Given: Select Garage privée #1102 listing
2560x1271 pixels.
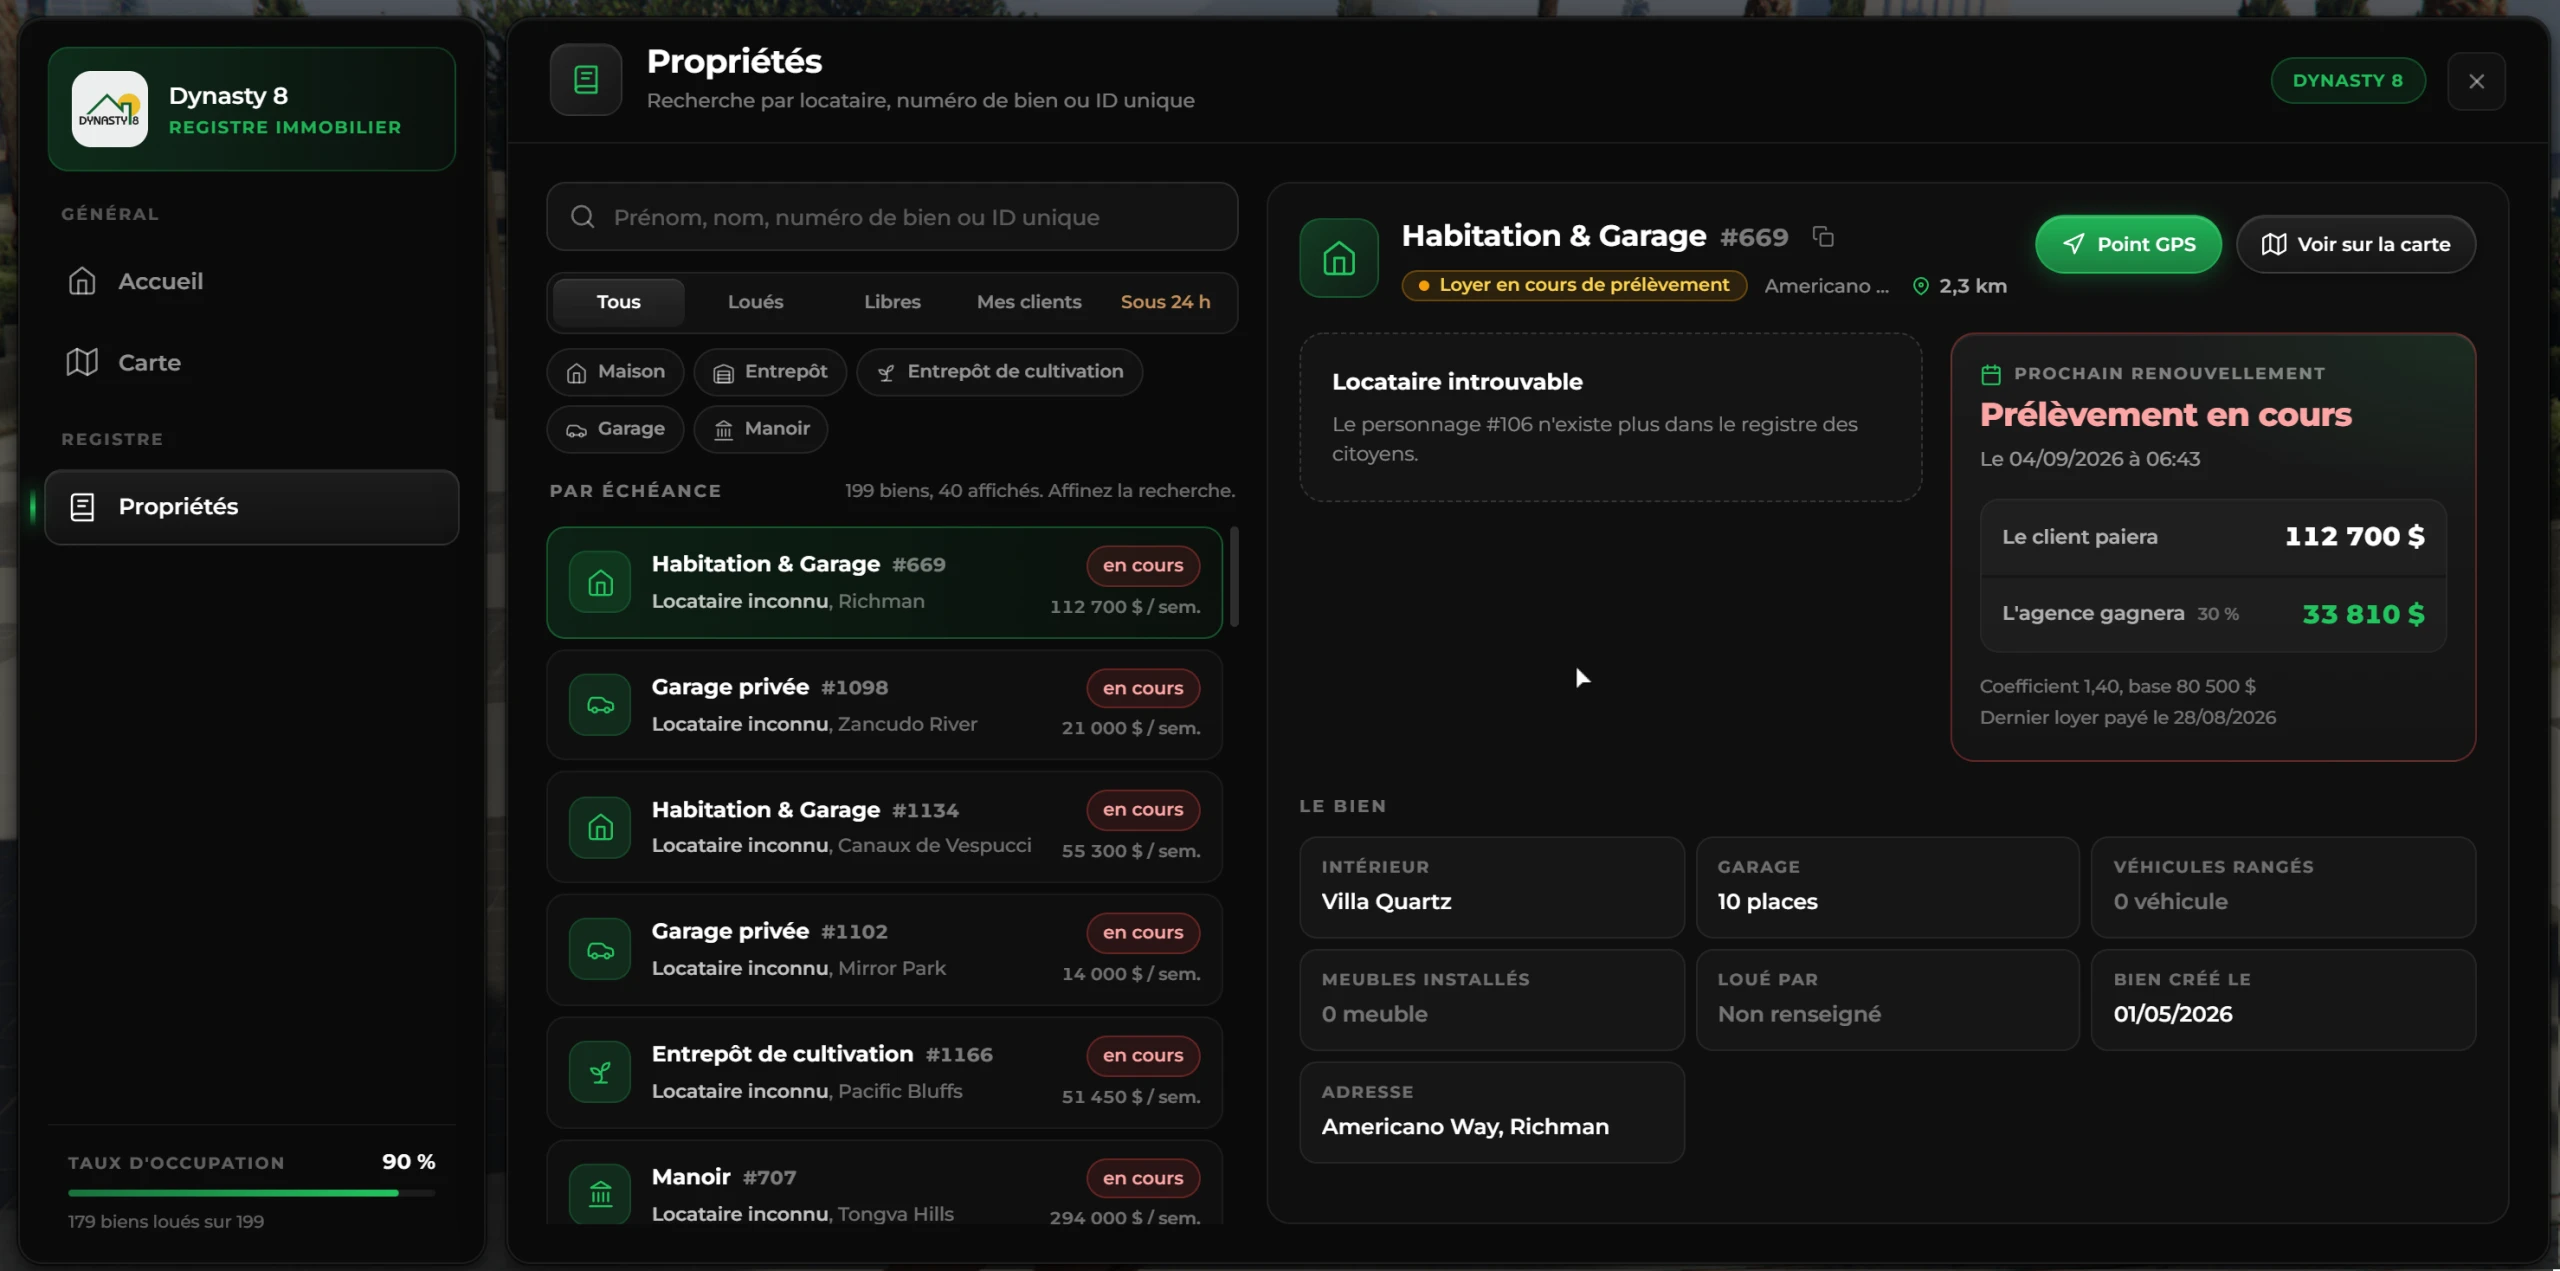Looking at the screenshot, I should pos(885,951).
